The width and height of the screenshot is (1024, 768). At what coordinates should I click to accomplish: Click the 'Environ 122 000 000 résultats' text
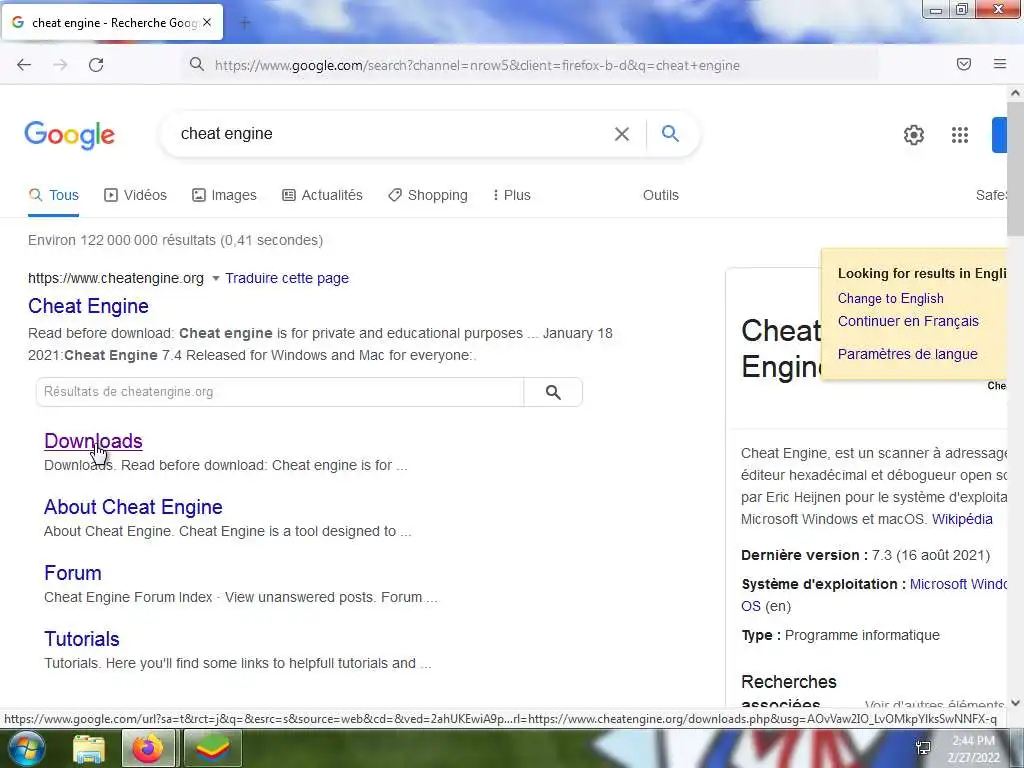(175, 240)
